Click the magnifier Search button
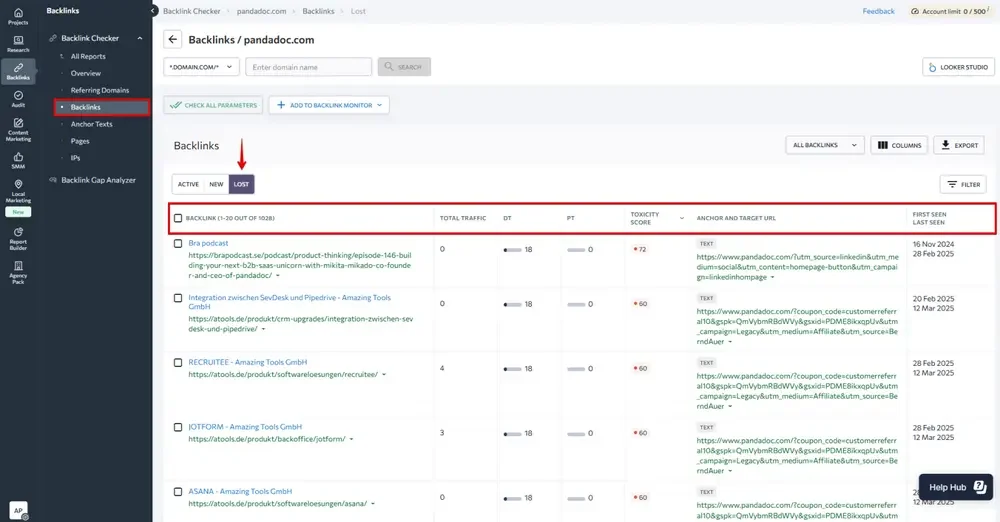Image resolution: width=1000 pixels, height=522 pixels. [404, 67]
